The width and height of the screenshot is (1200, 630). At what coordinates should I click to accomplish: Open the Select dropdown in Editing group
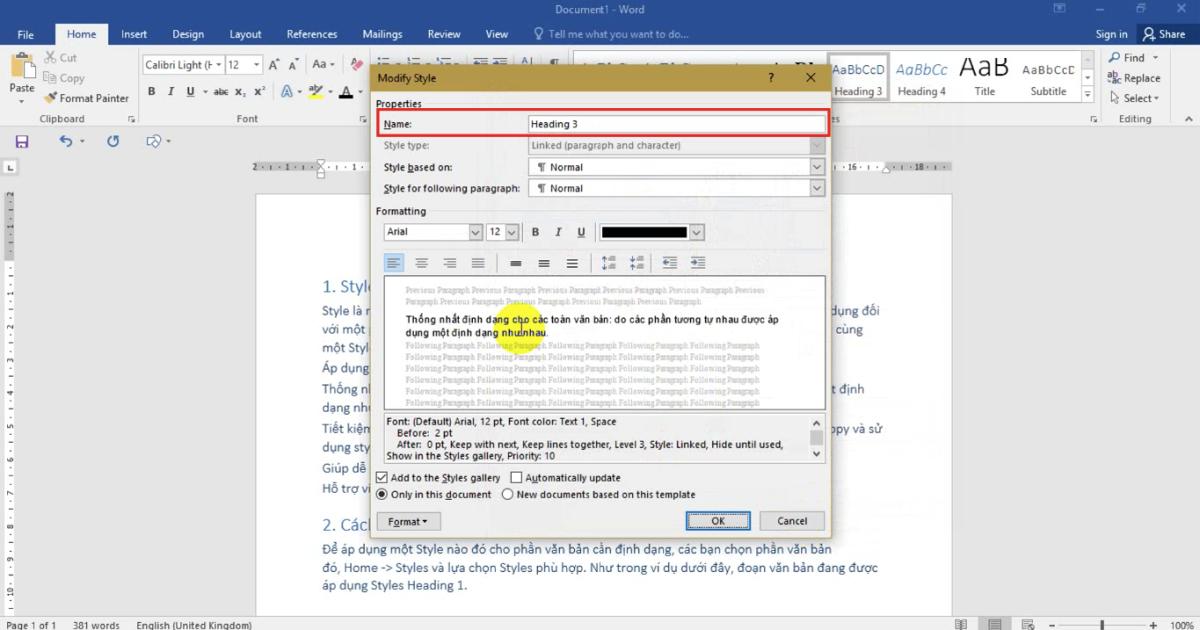click(x=1134, y=98)
